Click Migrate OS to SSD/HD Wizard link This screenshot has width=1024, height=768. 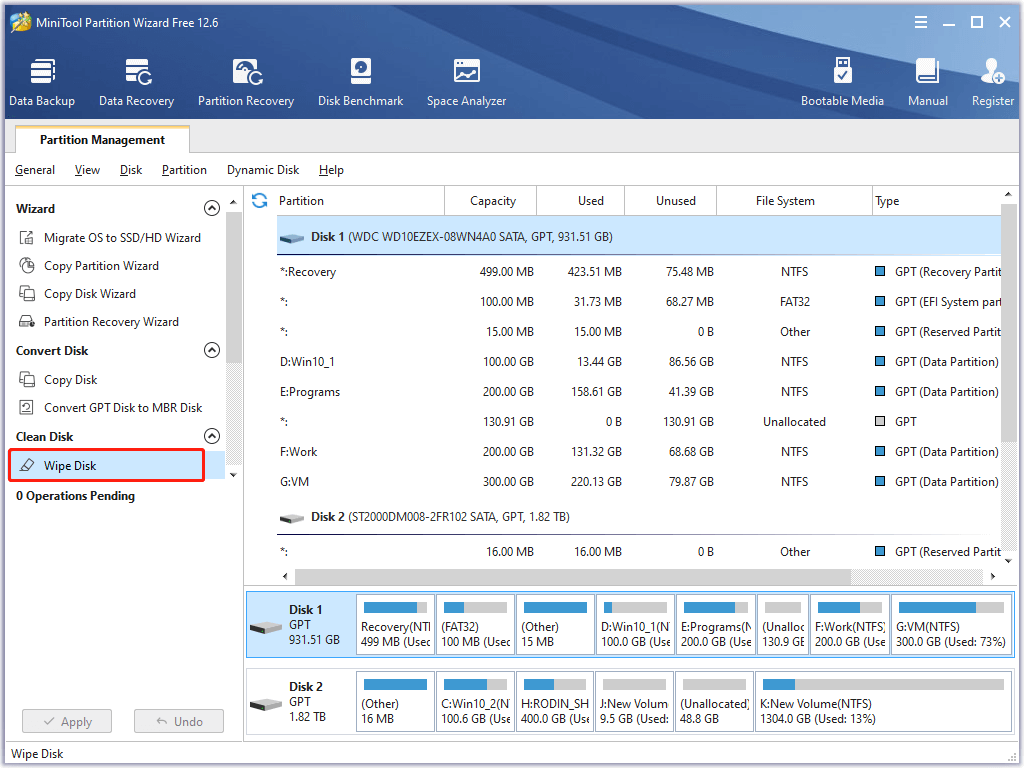[x=122, y=238]
